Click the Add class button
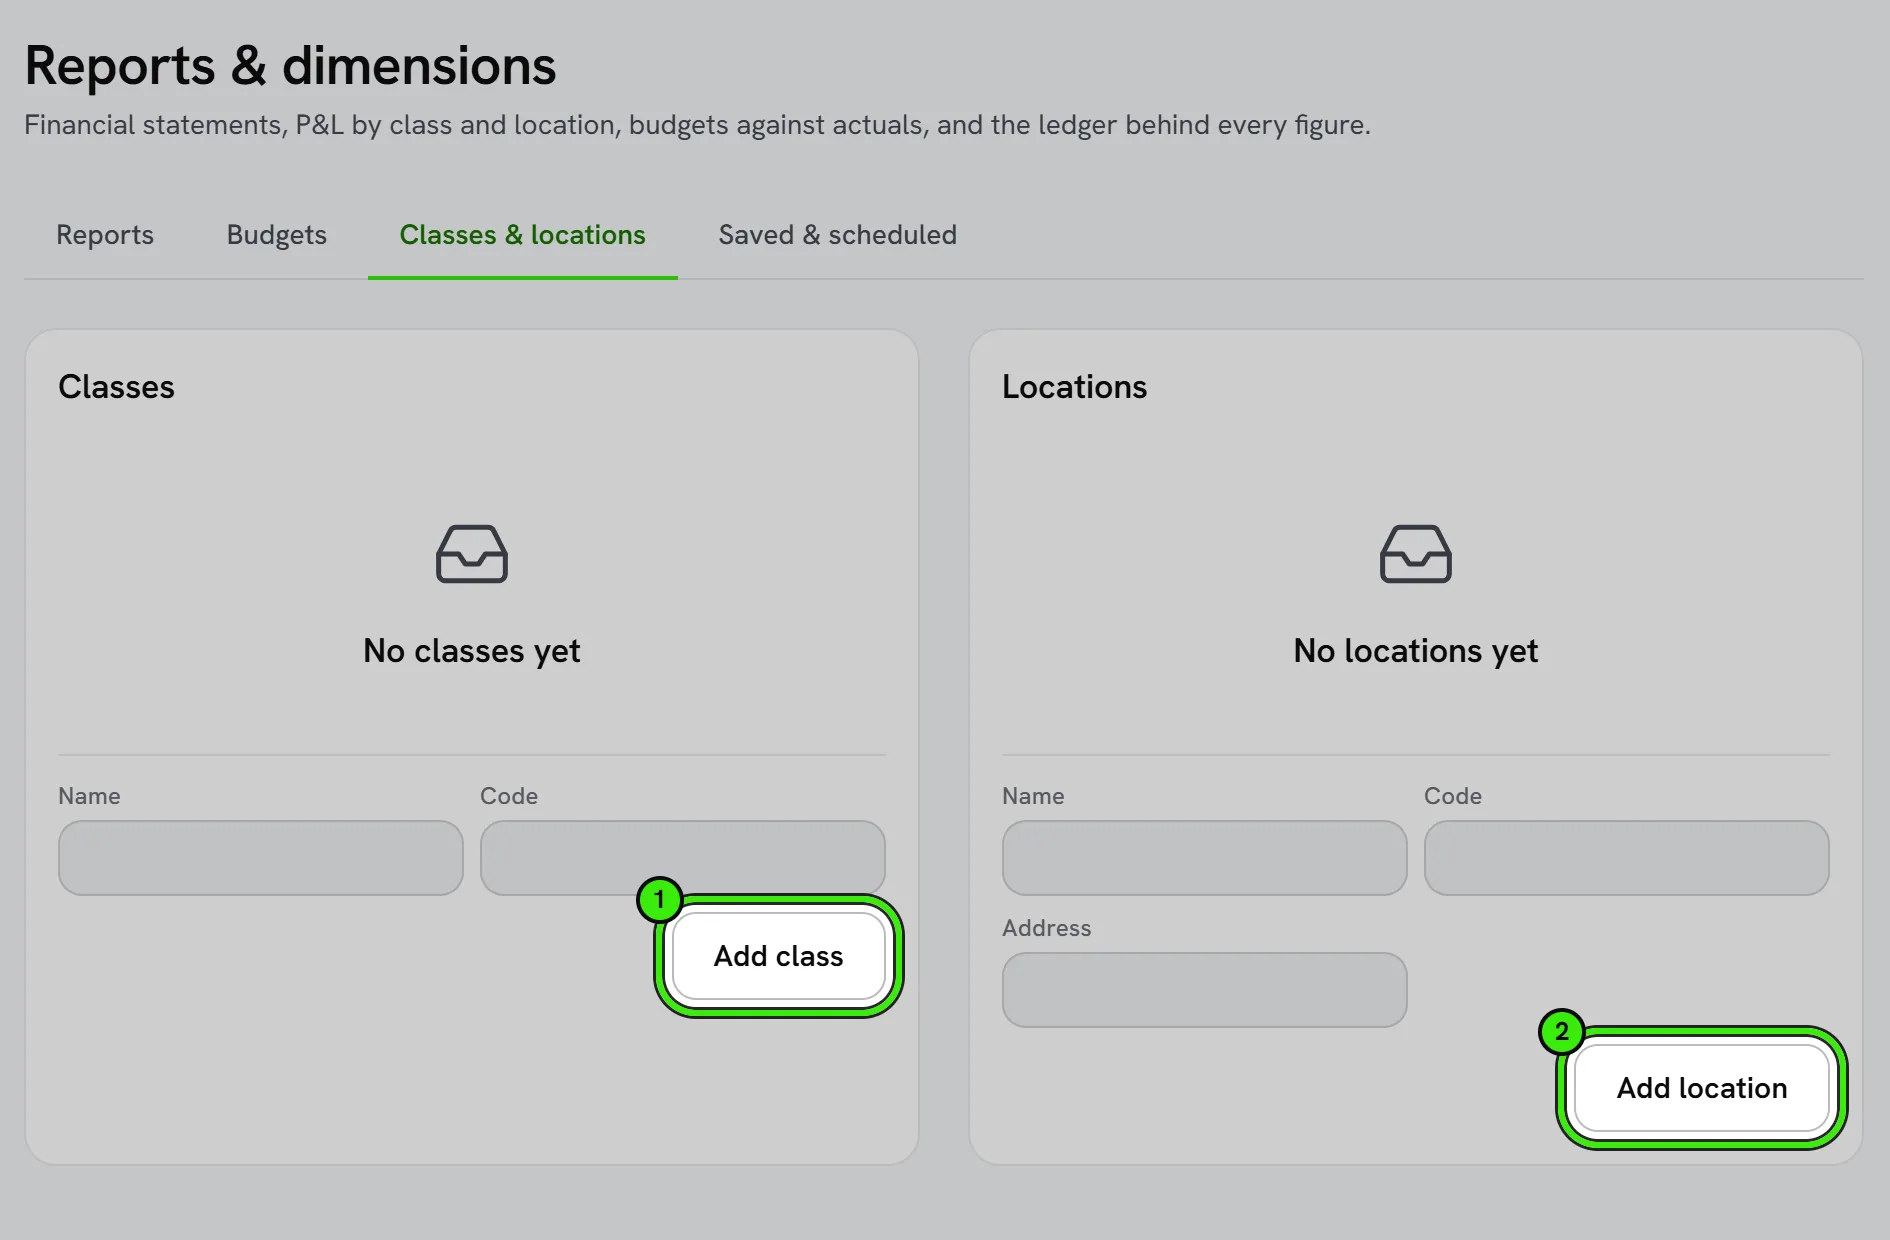This screenshot has height=1240, width=1890. pos(779,956)
